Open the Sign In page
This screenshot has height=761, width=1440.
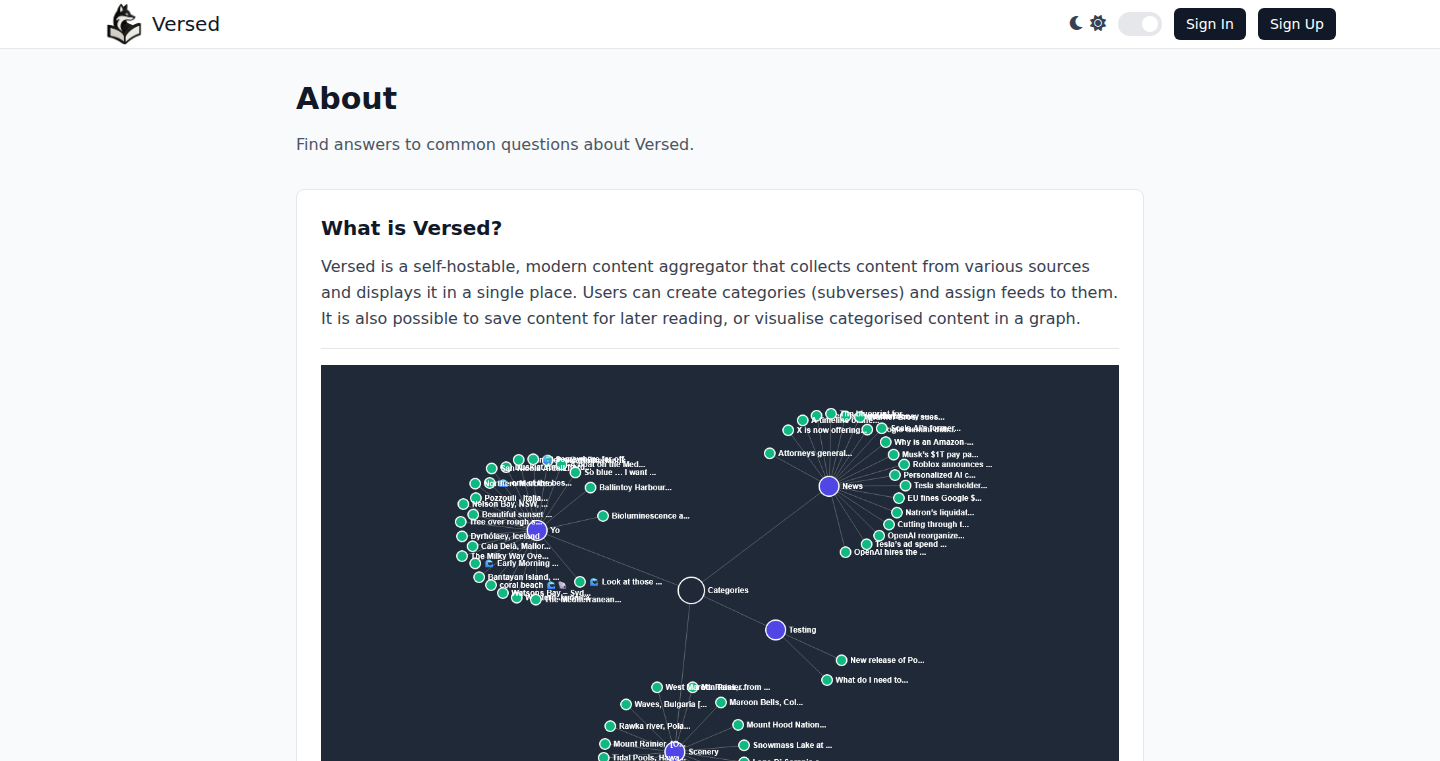(x=1210, y=24)
